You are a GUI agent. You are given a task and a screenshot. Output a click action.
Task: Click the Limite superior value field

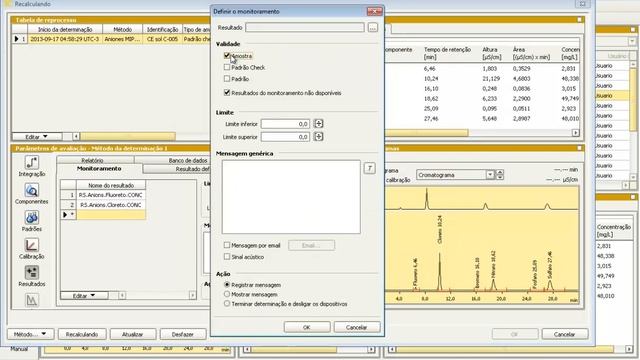coord(285,137)
